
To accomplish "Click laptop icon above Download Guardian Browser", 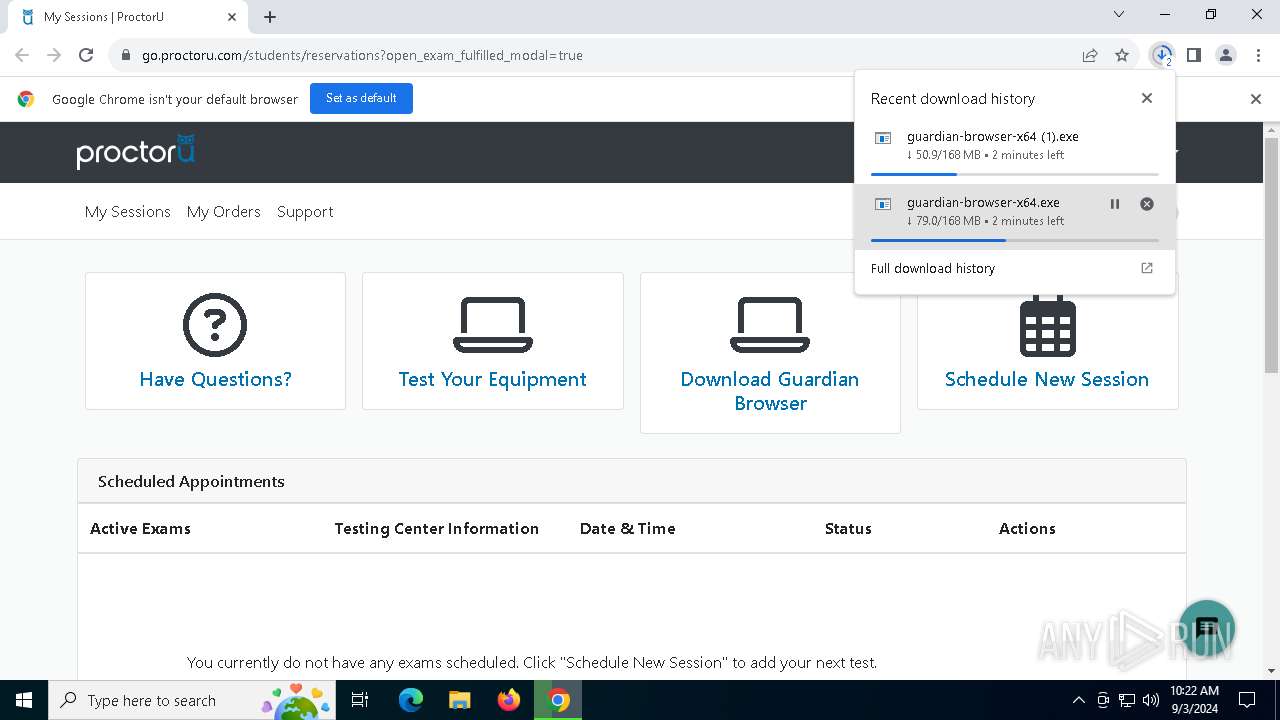I will (770, 325).
